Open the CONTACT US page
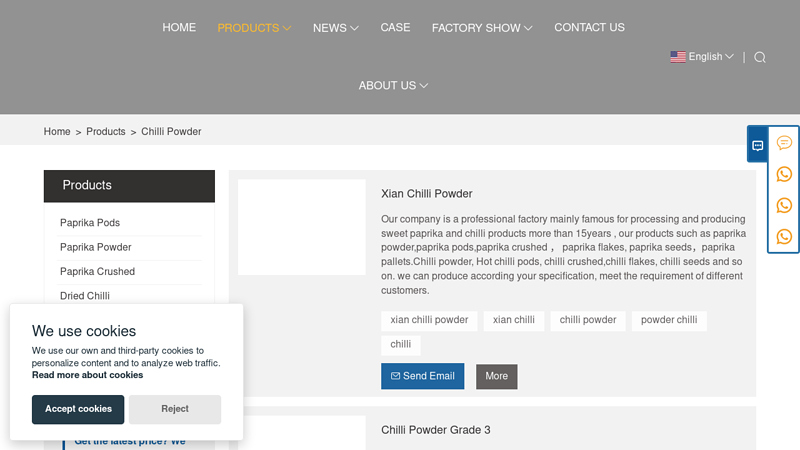Viewport: 800px width, 450px height. pyautogui.click(x=589, y=28)
